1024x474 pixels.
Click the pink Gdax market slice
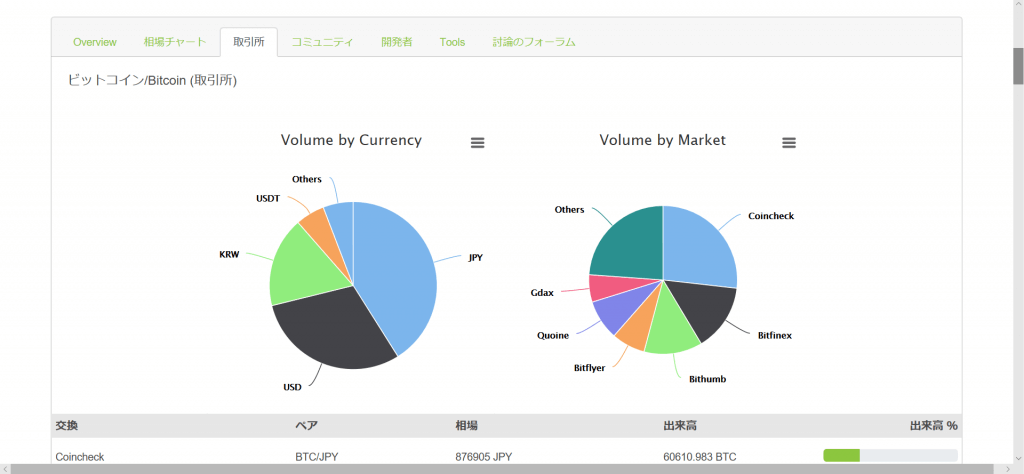(x=609, y=287)
